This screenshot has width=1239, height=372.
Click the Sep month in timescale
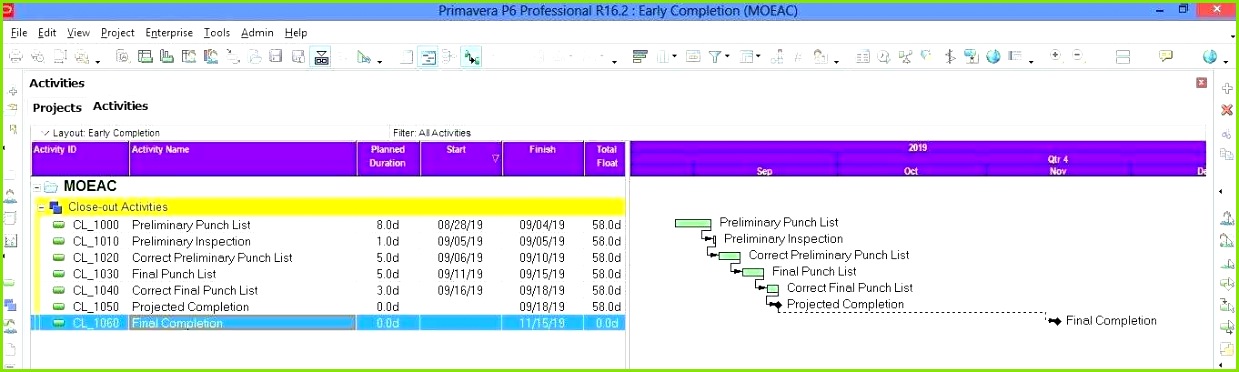click(x=764, y=171)
